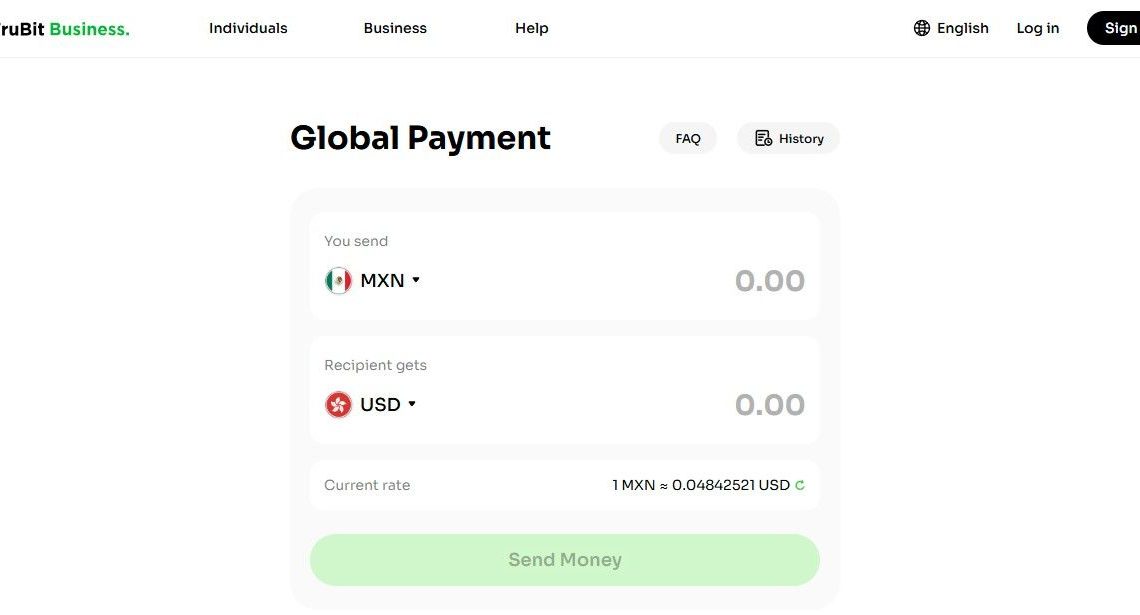The height and width of the screenshot is (615, 1140).
Task: Open the English language selector
Action: coord(951,28)
